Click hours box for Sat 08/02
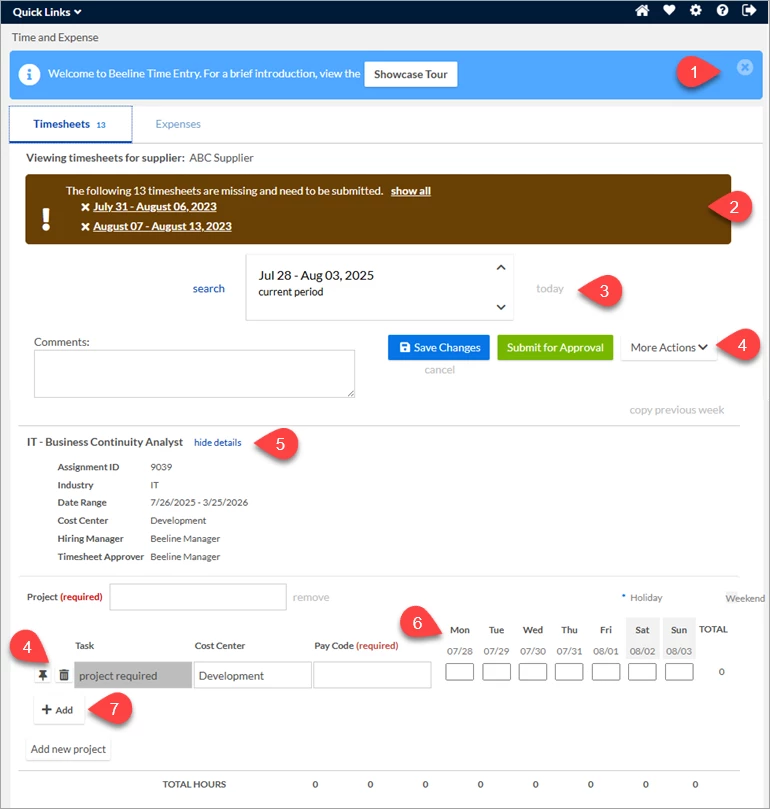Viewport: 770px width, 809px height. click(642, 672)
